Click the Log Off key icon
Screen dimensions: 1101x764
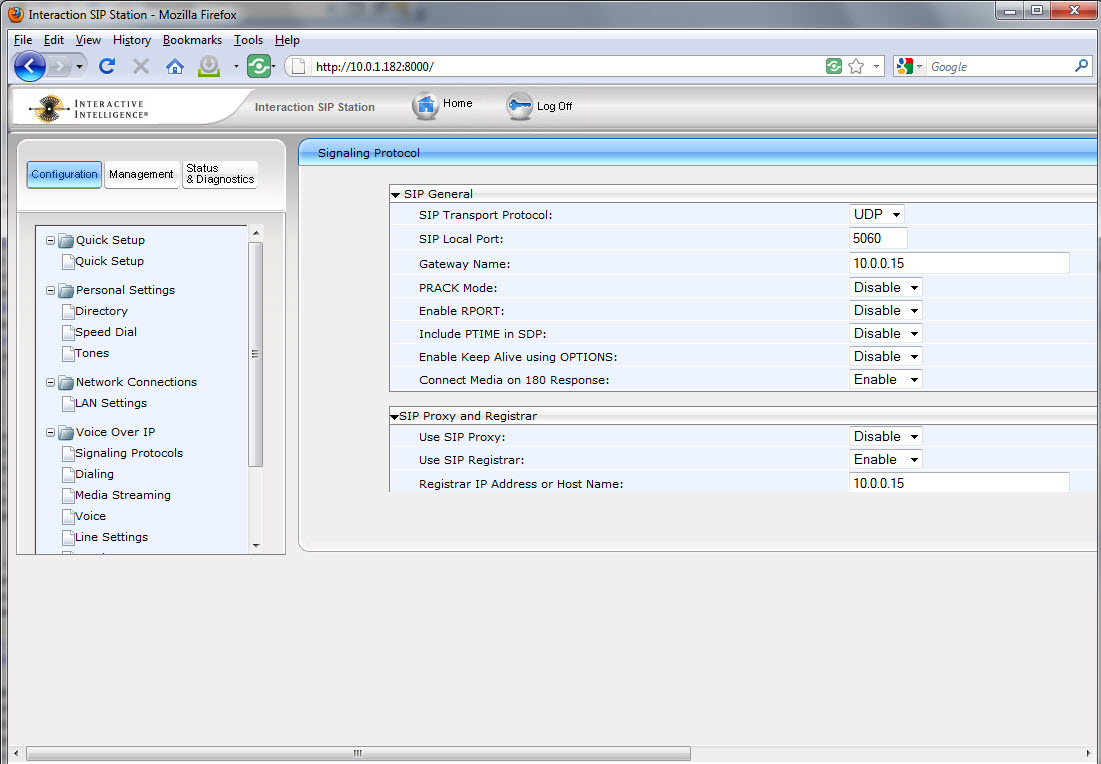point(519,106)
